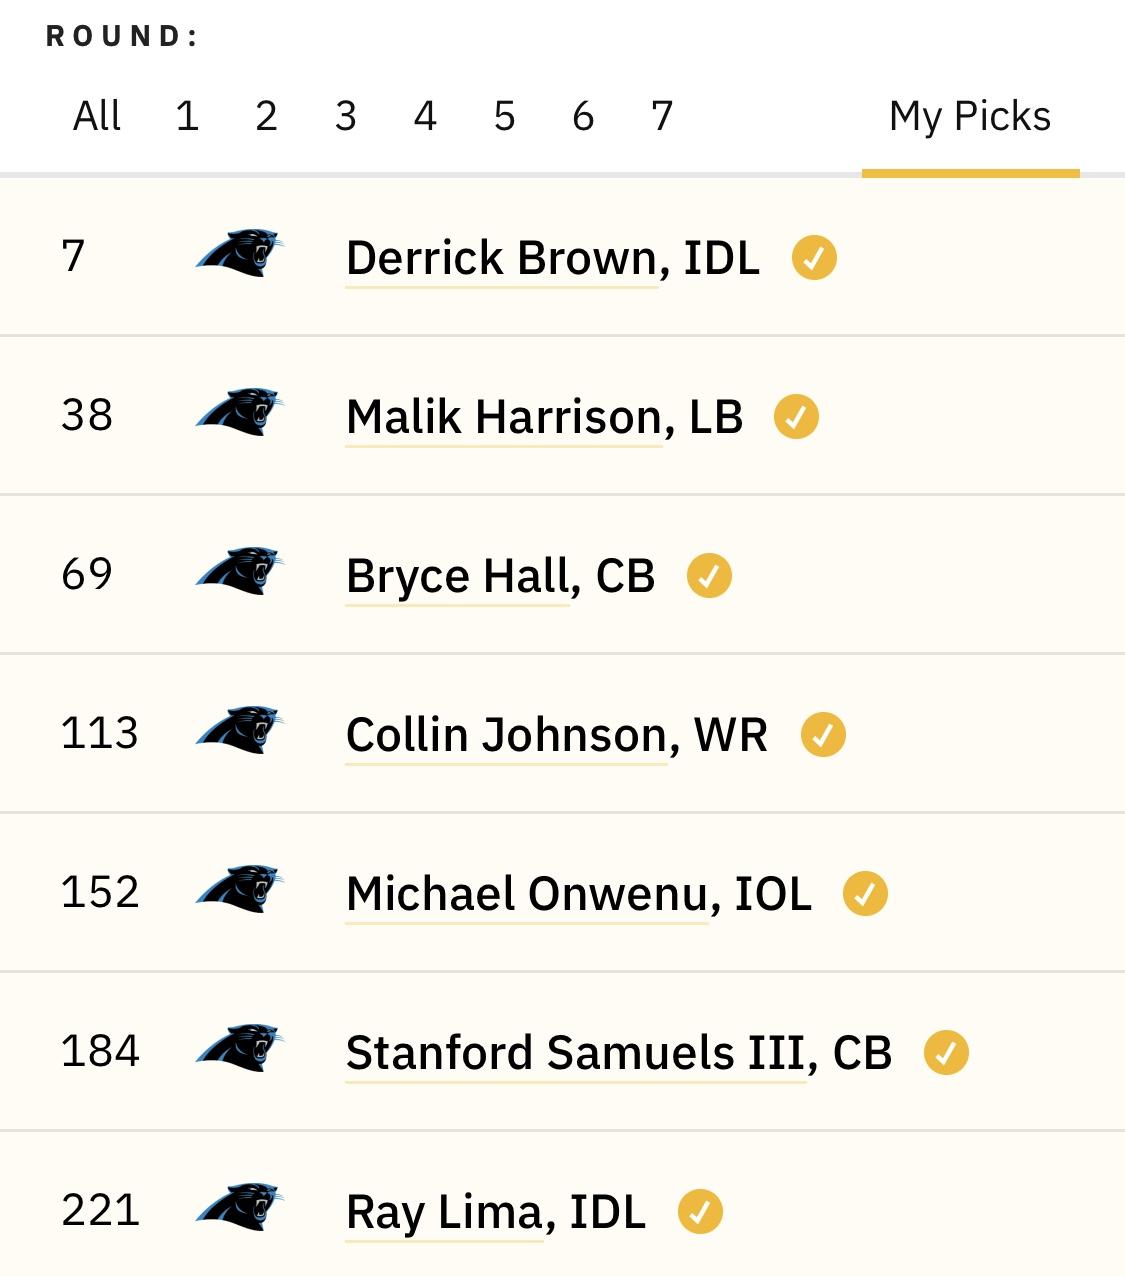Toggle checkmark next to Malik Harrison
Viewport: 1125px width, 1276px height.
796,417
